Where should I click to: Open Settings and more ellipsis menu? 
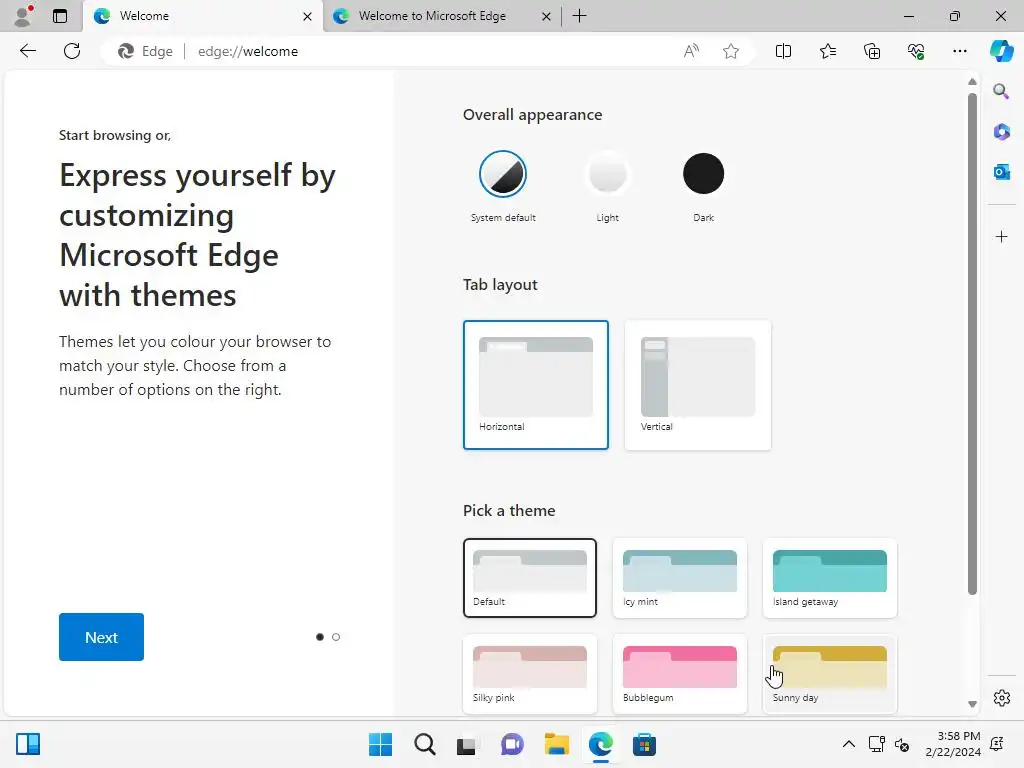[959, 51]
